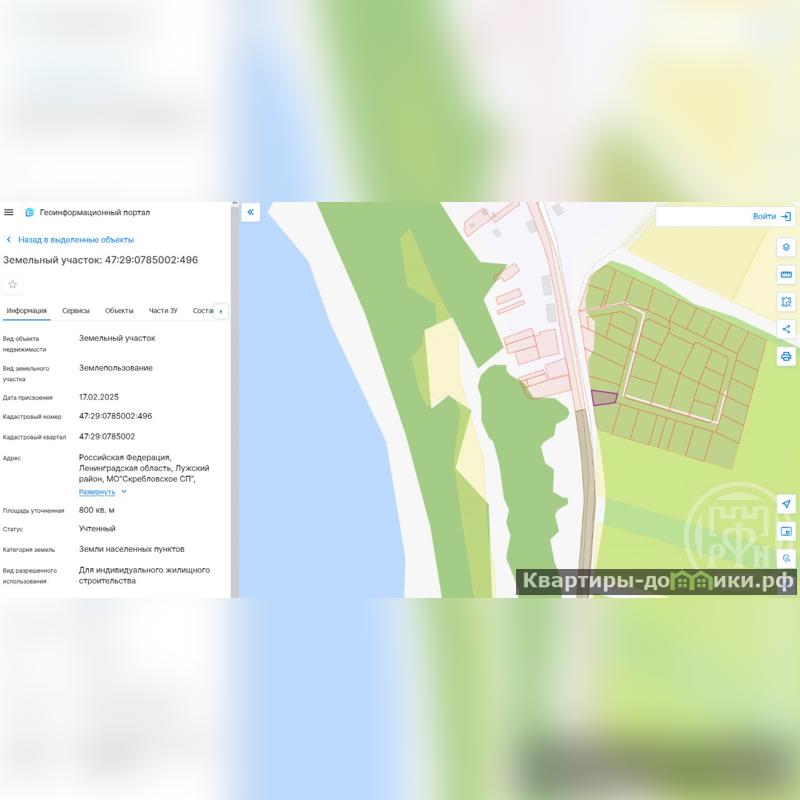Print the current map view
Image resolution: width=800 pixels, height=800 pixels.
point(786,356)
